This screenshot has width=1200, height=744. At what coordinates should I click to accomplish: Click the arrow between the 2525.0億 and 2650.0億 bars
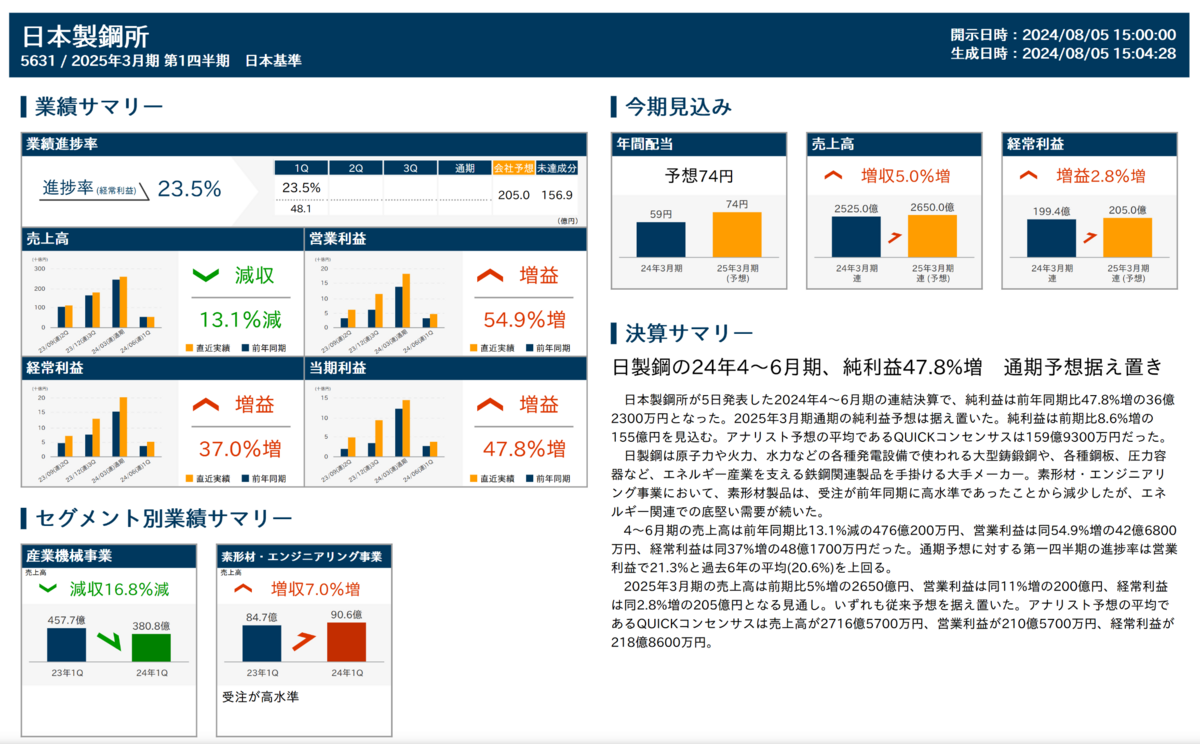point(895,238)
